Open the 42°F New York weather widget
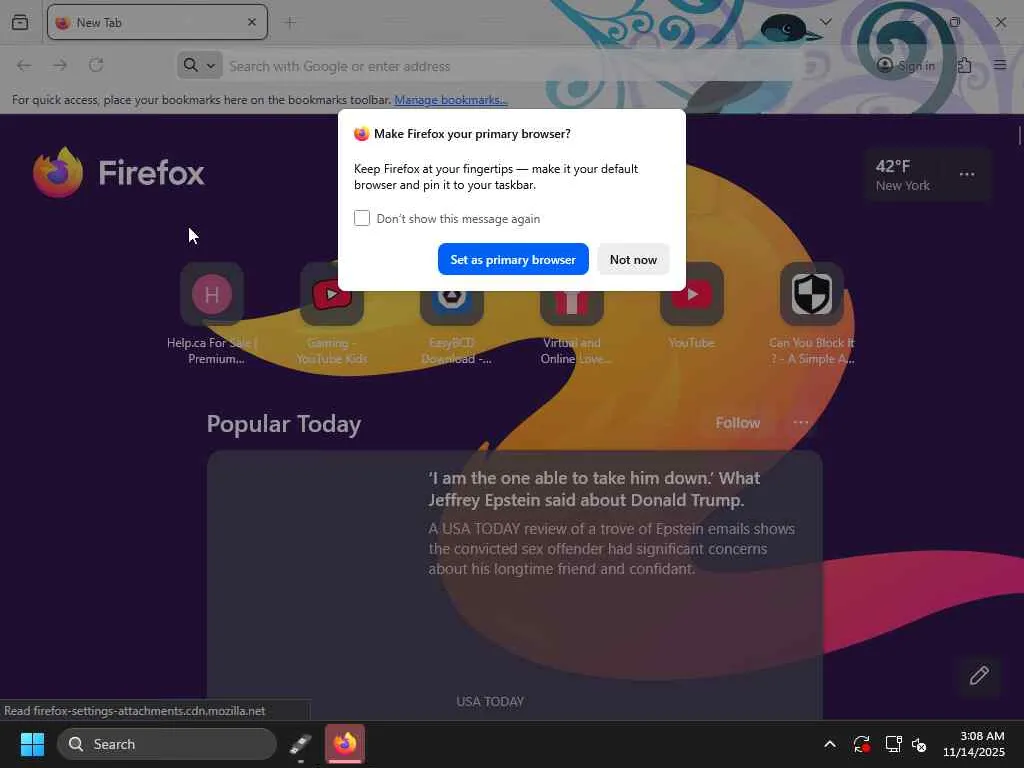The height and width of the screenshot is (768, 1024). coord(903,175)
